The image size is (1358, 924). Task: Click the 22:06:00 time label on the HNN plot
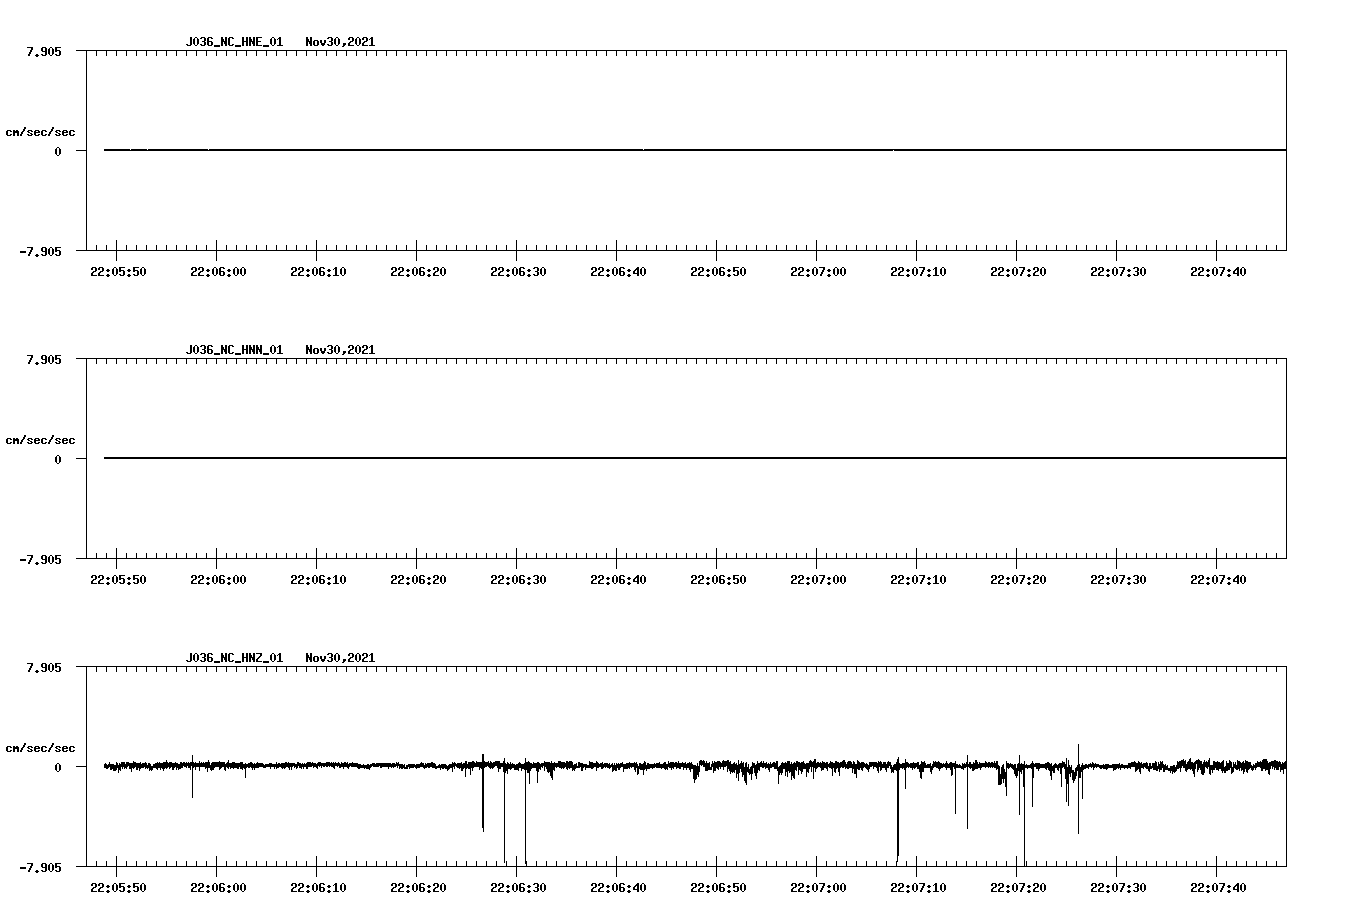pos(218,580)
